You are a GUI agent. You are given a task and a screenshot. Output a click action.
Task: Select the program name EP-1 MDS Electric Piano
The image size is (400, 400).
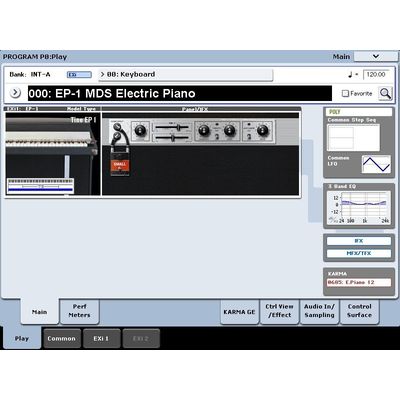pyautogui.click(x=180, y=93)
